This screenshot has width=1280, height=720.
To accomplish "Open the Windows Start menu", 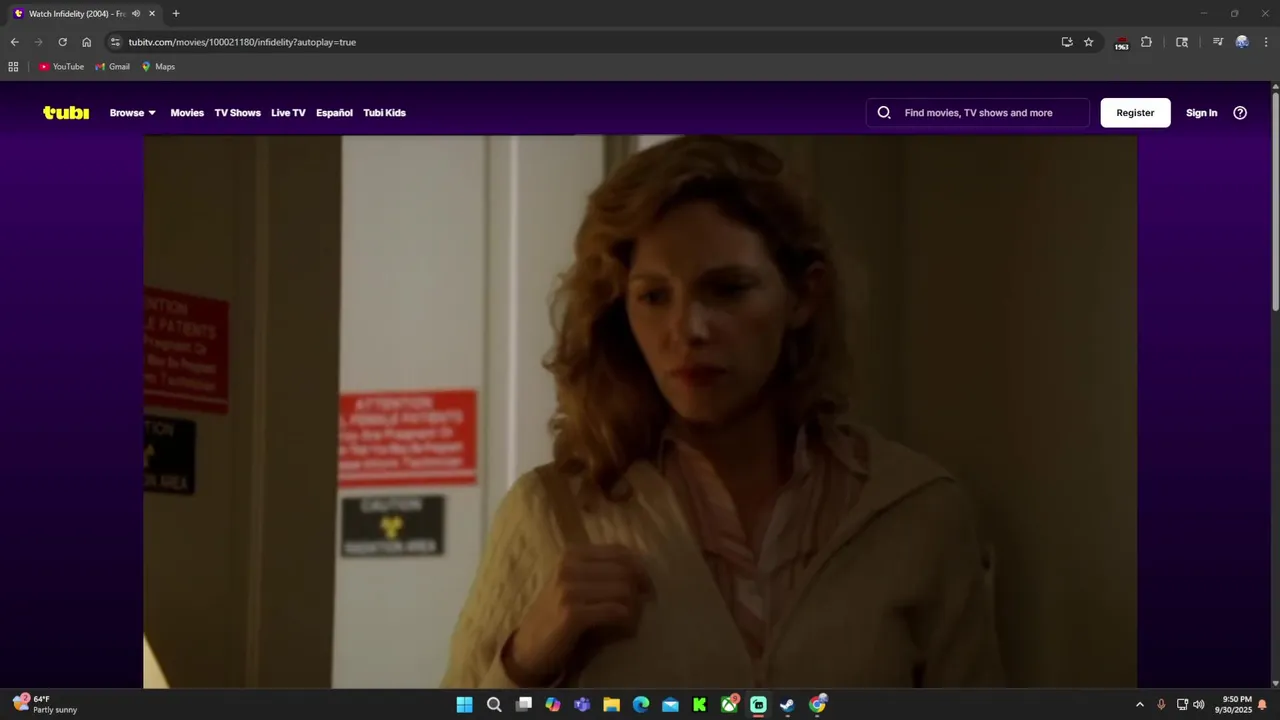I will tap(464, 705).
